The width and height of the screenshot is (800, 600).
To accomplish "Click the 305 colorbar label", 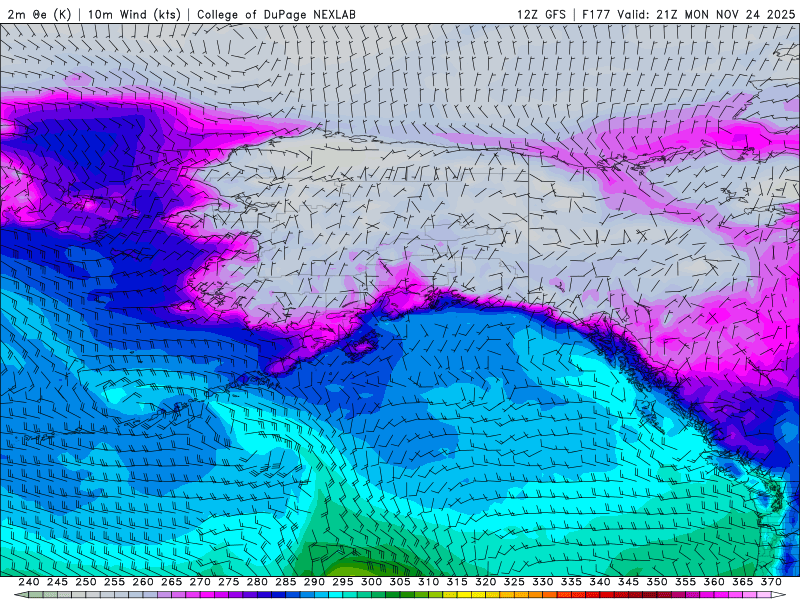I will coord(400,582).
